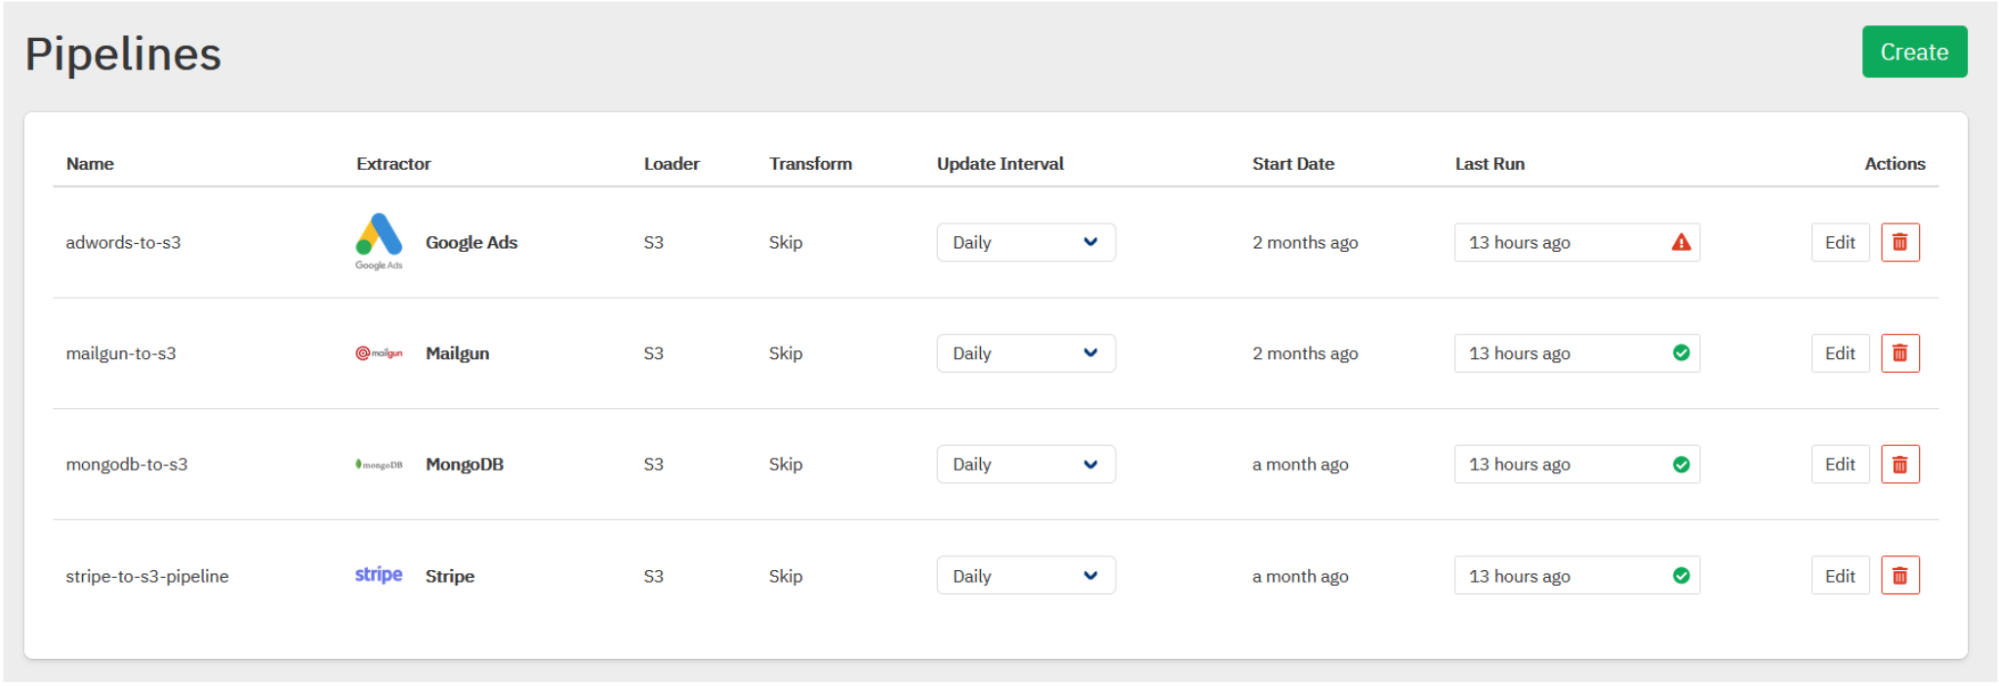Click the green success checkmark for mailgun-to-s3
This screenshot has height=686, width=1999.
coord(1681,353)
